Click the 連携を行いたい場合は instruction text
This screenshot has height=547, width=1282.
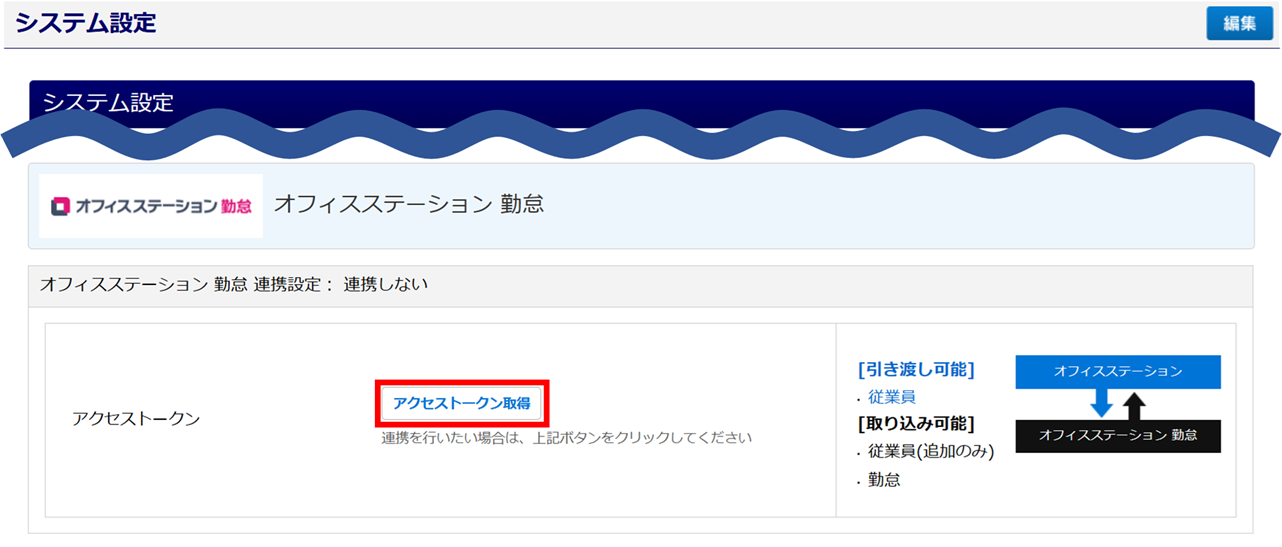[566, 438]
